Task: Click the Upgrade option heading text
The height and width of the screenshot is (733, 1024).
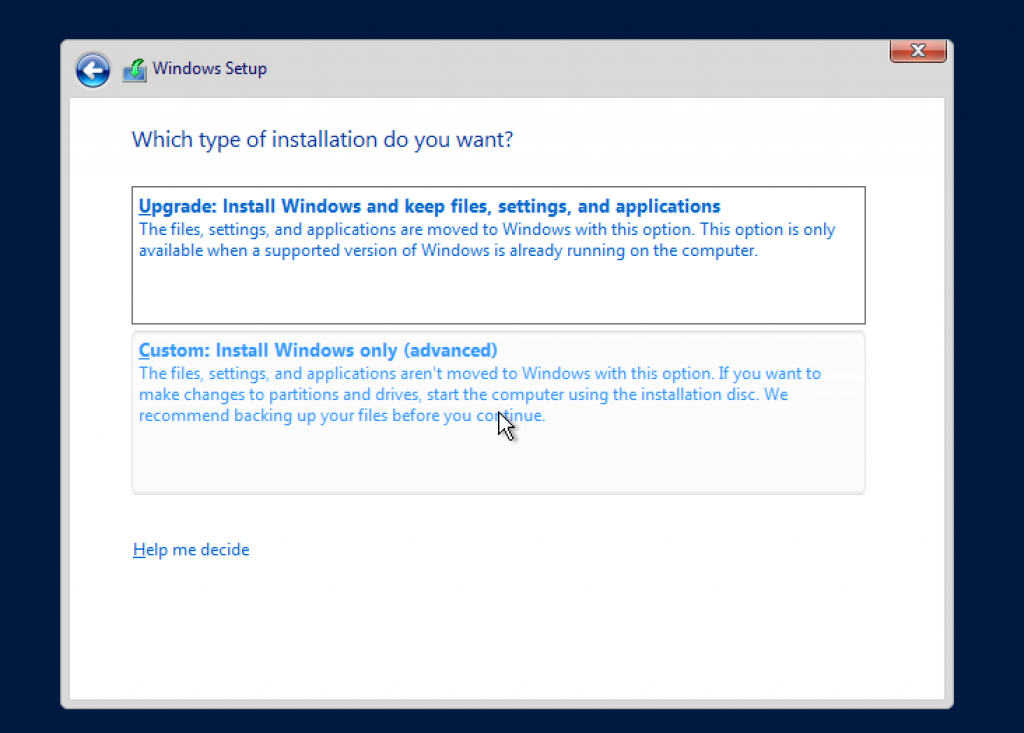Action: (429, 206)
